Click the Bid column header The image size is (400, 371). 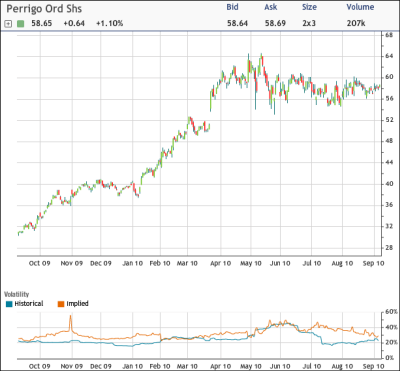pyautogui.click(x=232, y=7)
